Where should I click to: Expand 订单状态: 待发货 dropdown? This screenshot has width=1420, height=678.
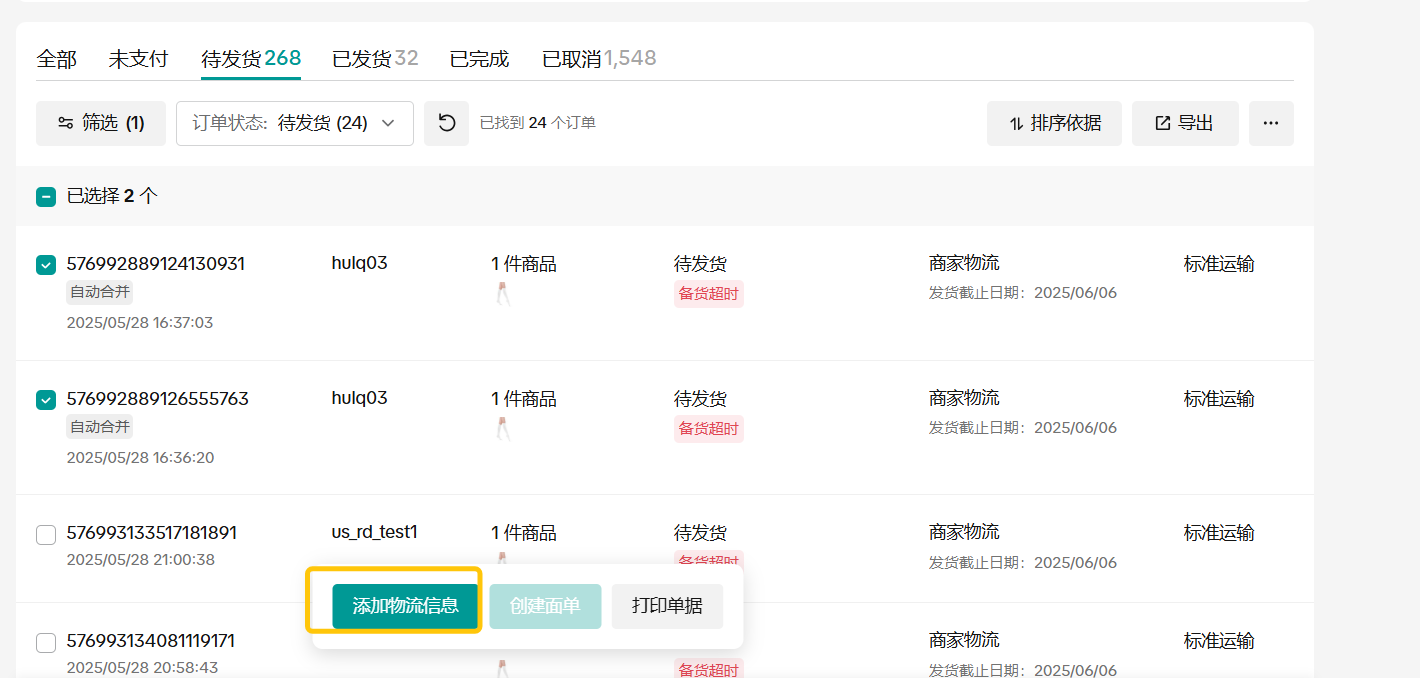tap(295, 123)
